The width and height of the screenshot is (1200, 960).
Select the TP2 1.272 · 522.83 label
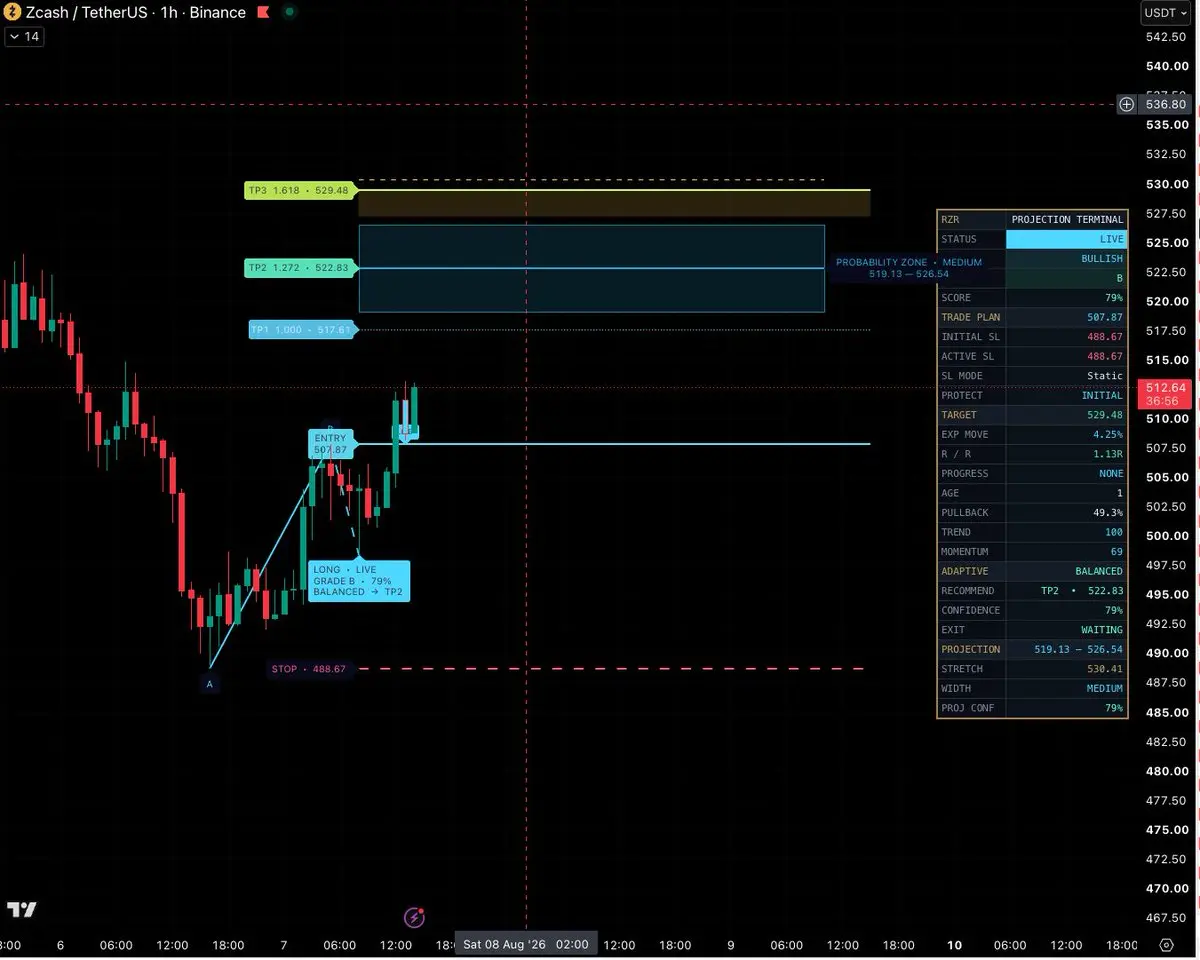tap(300, 268)
